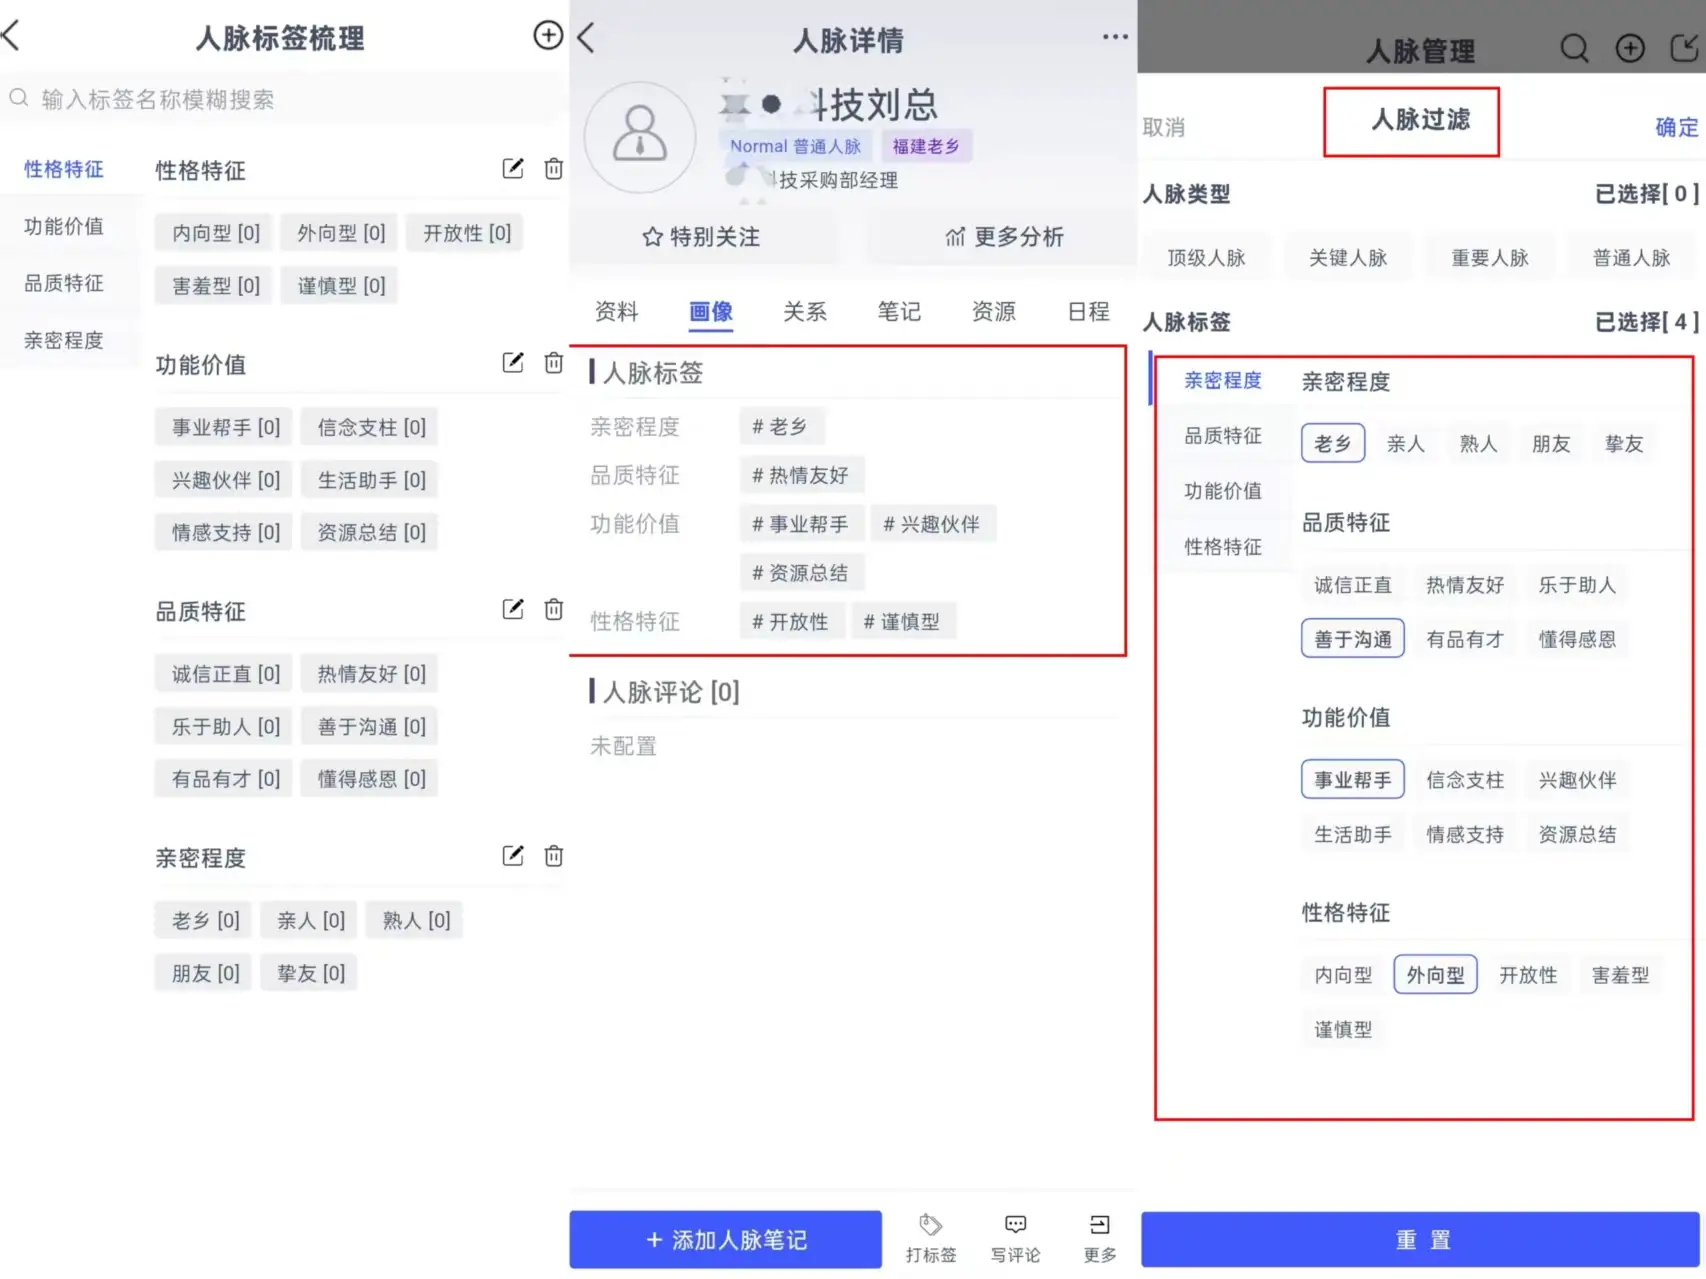Toggle the 老乡 closeness filter tag
1706x1279 pixels.
(x=1332, y=443)
